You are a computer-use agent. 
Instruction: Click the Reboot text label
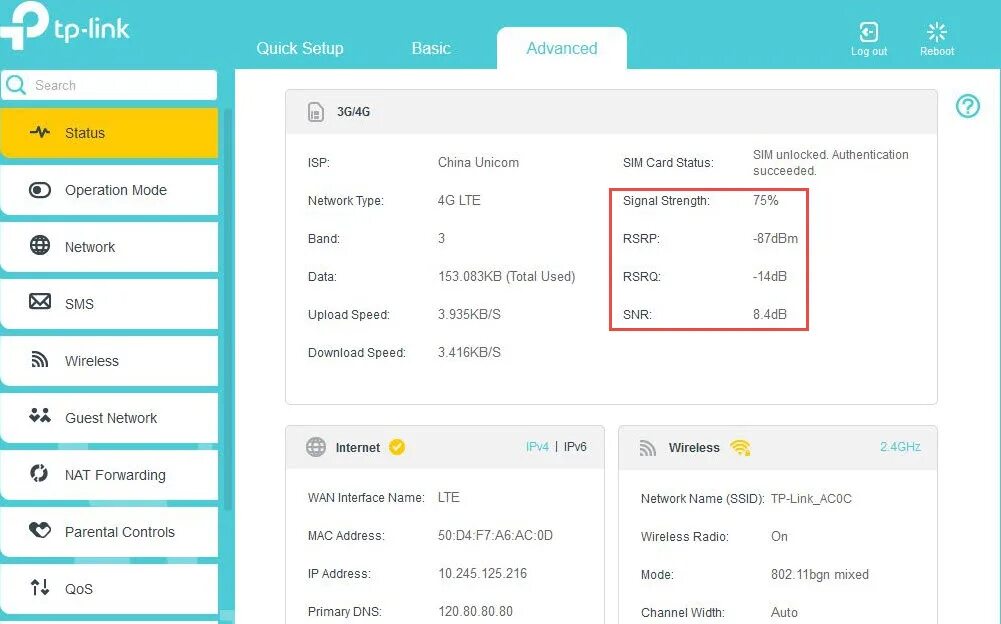click(x=937, y=51)
